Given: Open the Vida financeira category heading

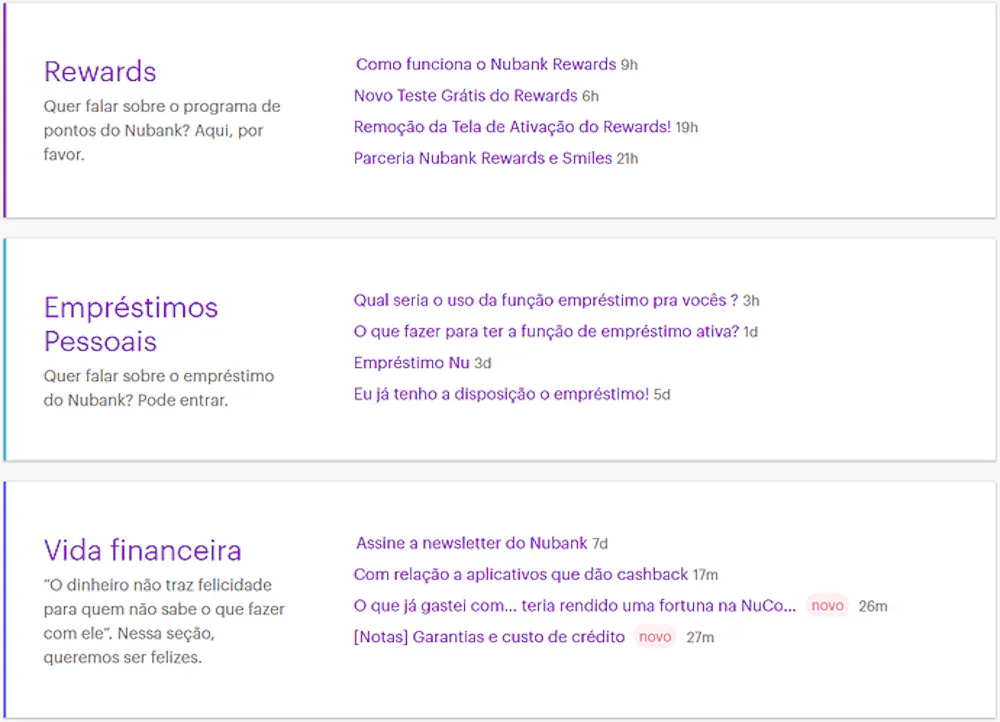Looking at the screenshot, I should pos(143,550).
